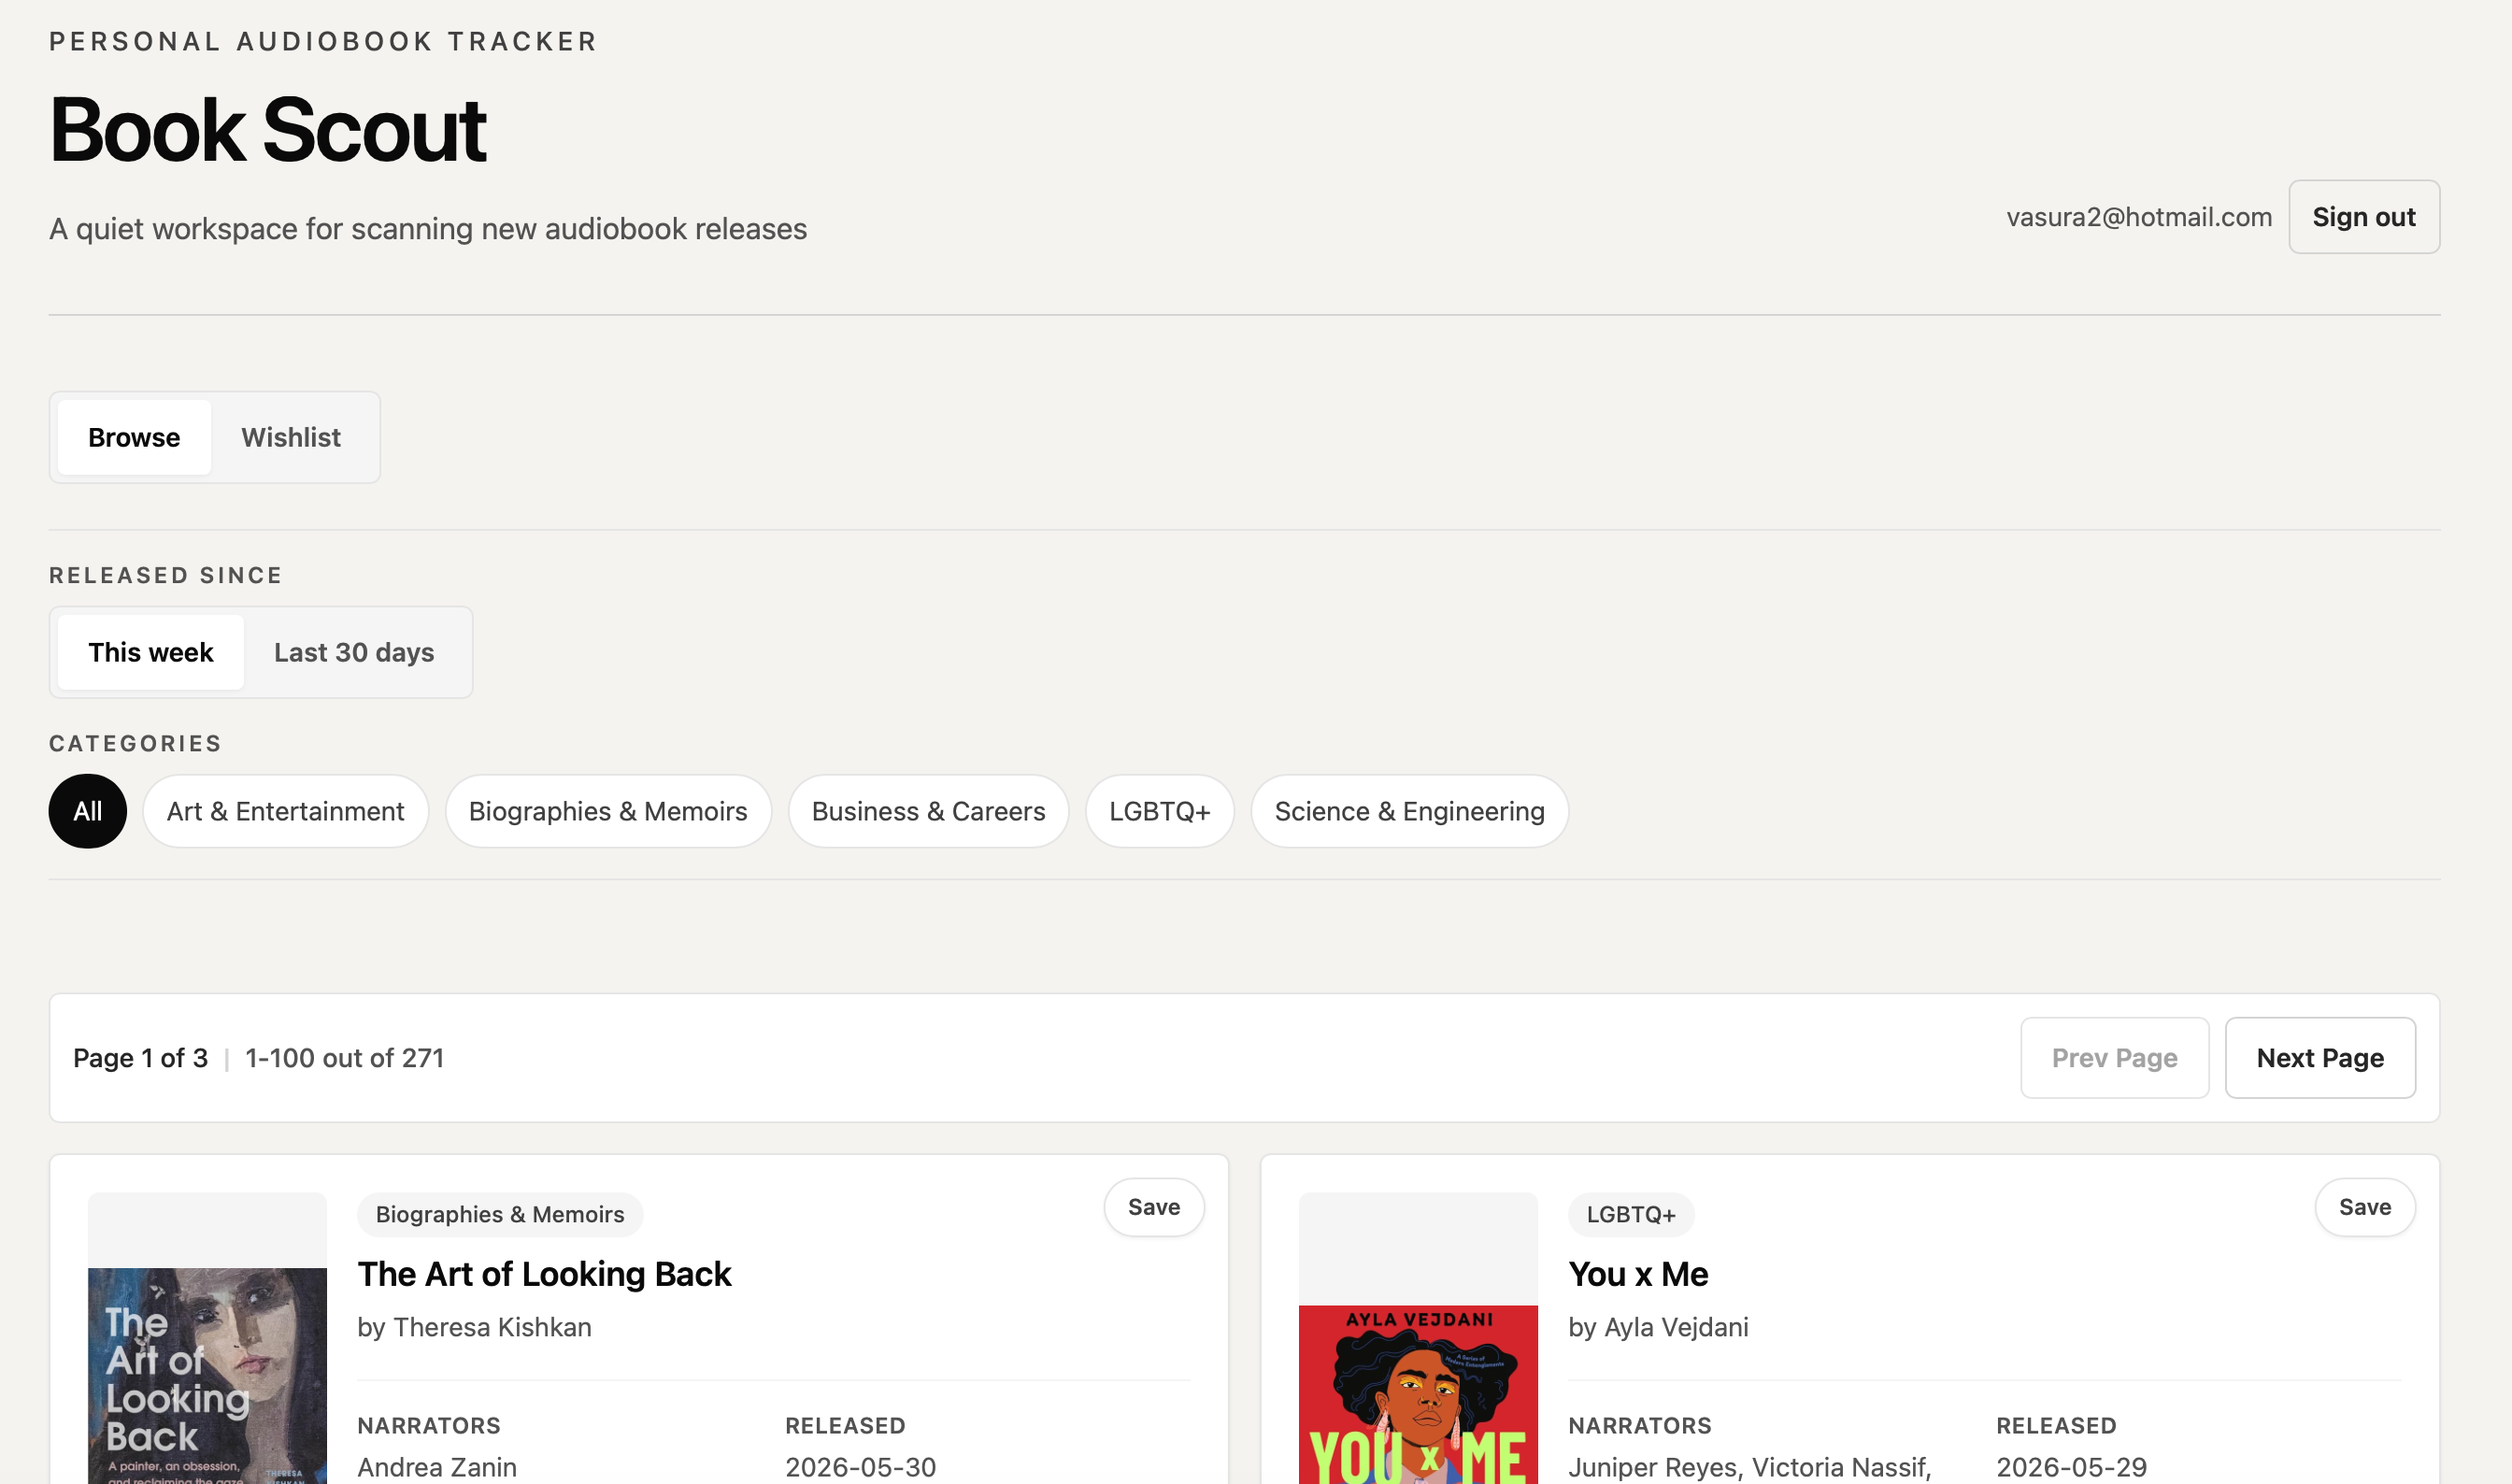Click narrators Juniper Reyes, Victoria Nassif
The height and width of the screenshot is (1484, 2512).
1749,1467
